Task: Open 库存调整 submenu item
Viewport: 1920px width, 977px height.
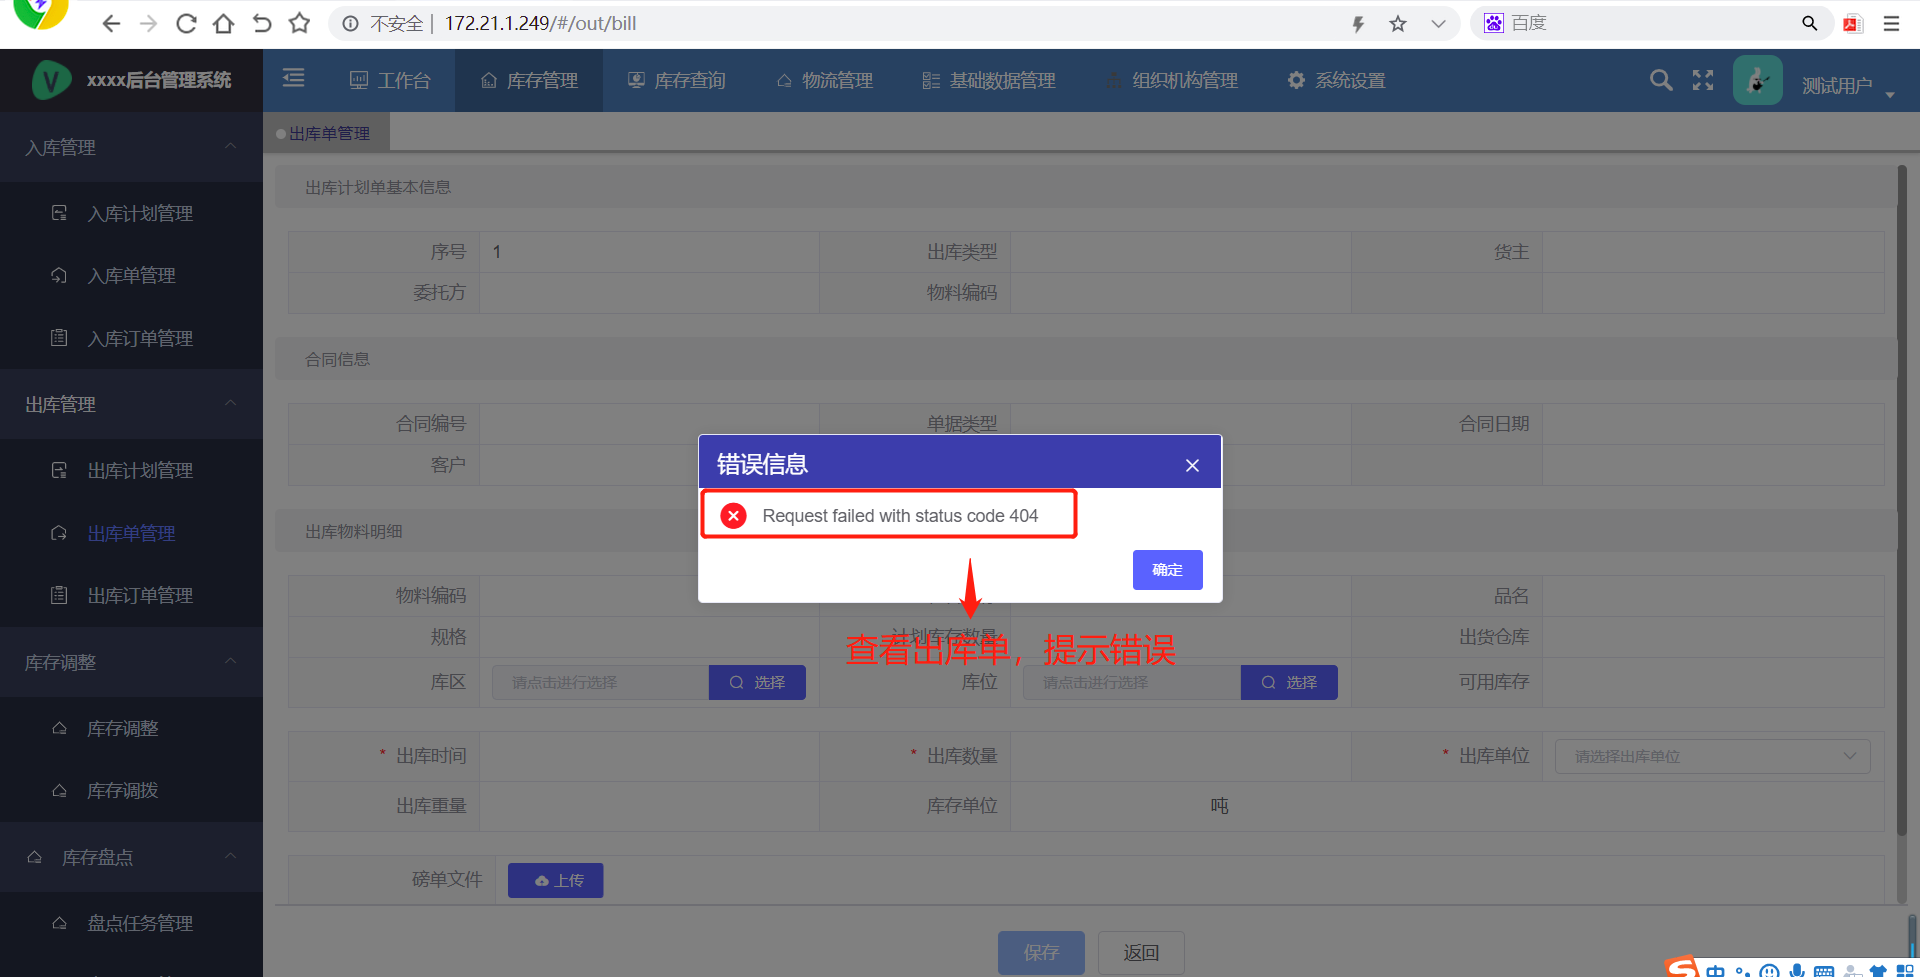Action: tap(131, 728)
